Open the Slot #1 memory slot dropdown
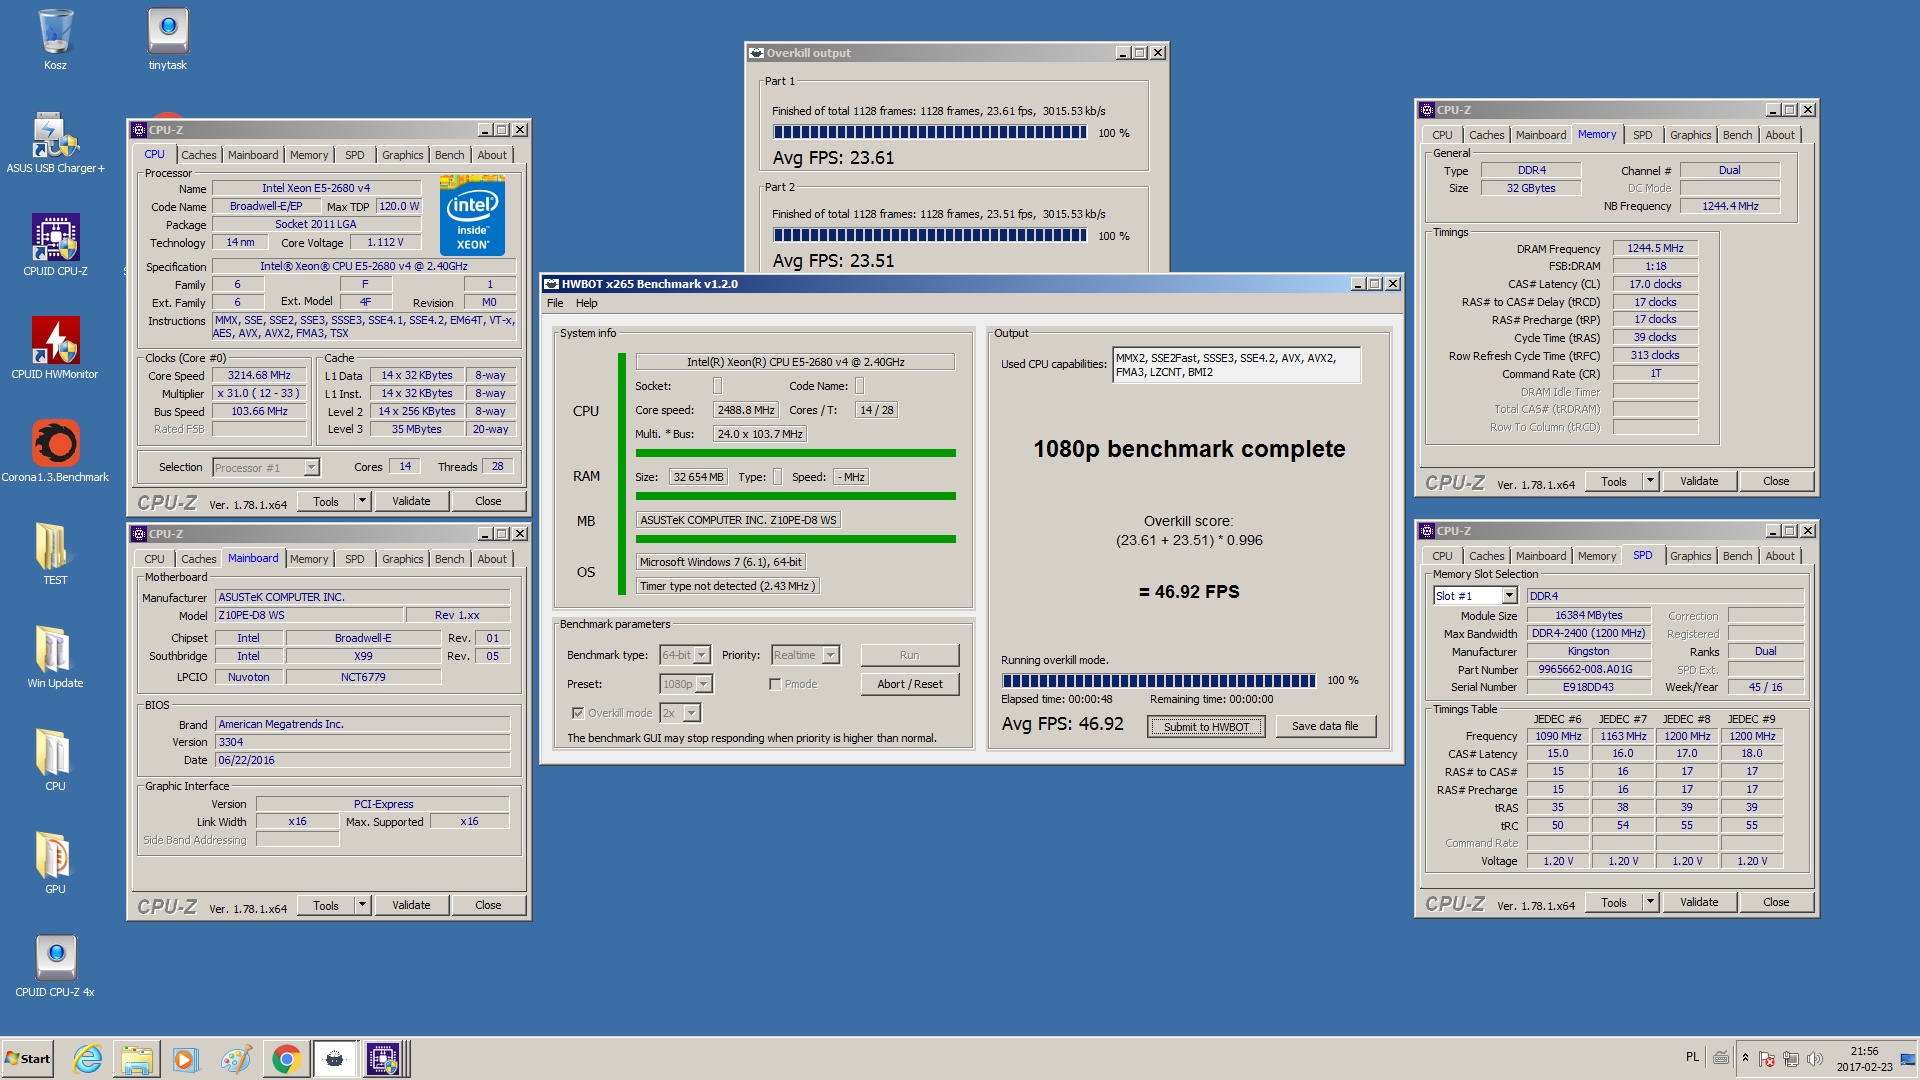This screenshot has width=1920, height=1080. coord(1476,596)
